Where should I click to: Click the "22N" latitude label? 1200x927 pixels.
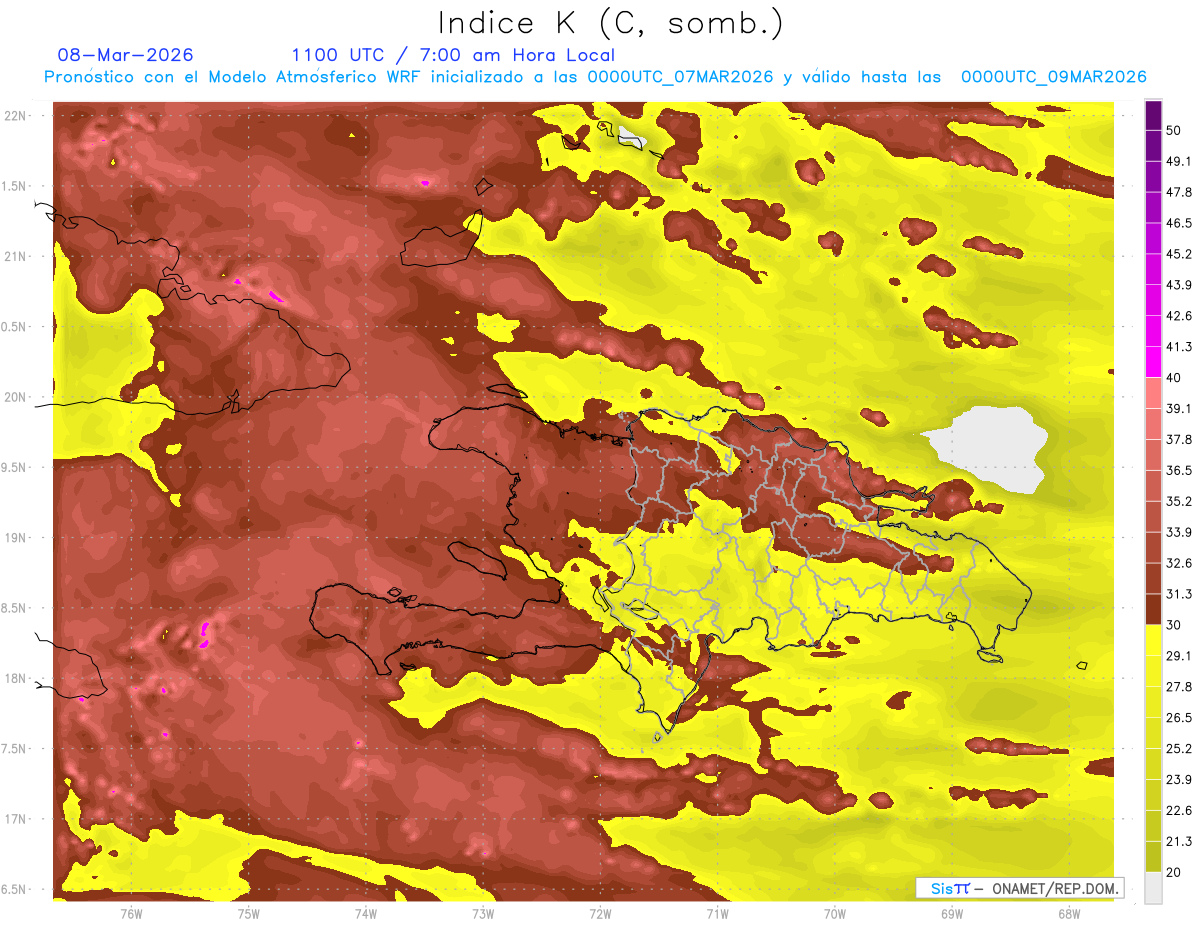(x=16, y=116)
